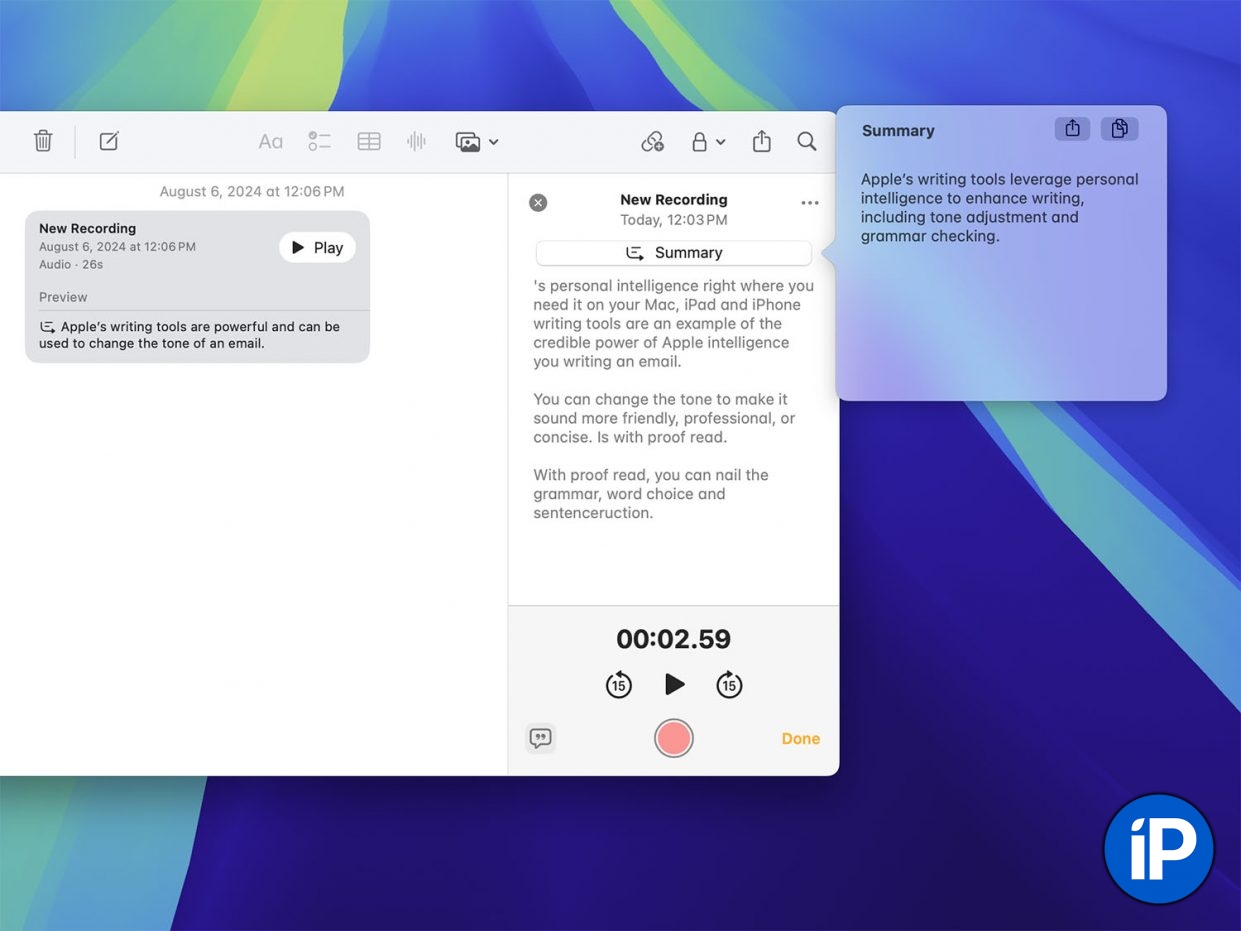
Task: Delete the note with the trash icon
Action: coord(43,141)
